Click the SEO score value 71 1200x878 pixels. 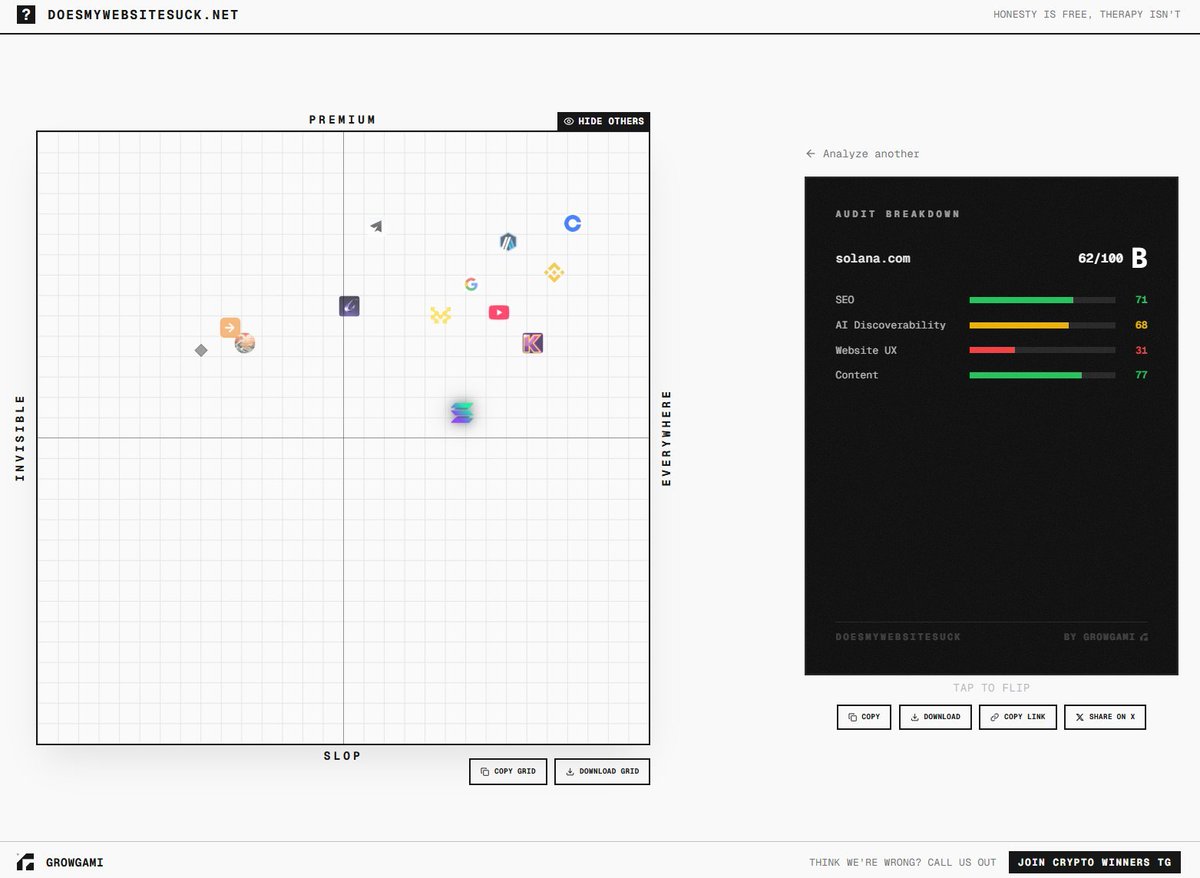(1141, 300)
